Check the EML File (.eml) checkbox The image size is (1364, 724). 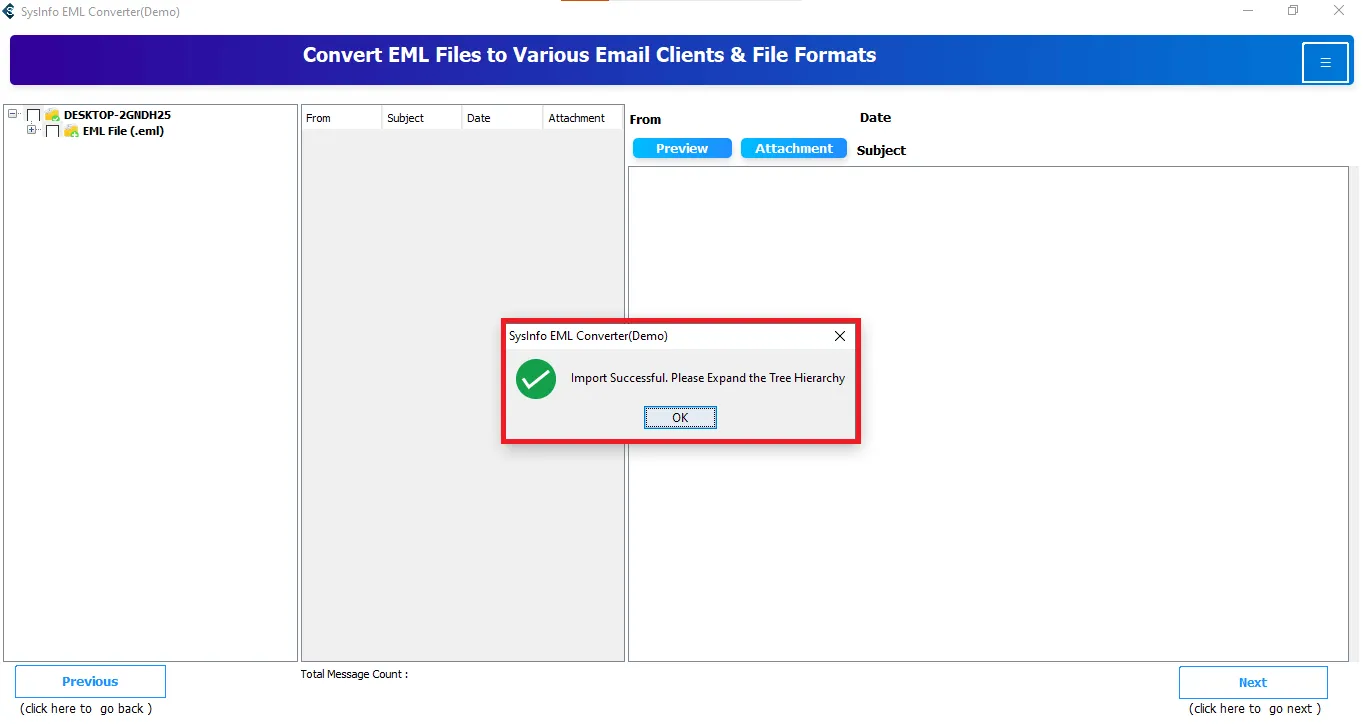(53, 131)
